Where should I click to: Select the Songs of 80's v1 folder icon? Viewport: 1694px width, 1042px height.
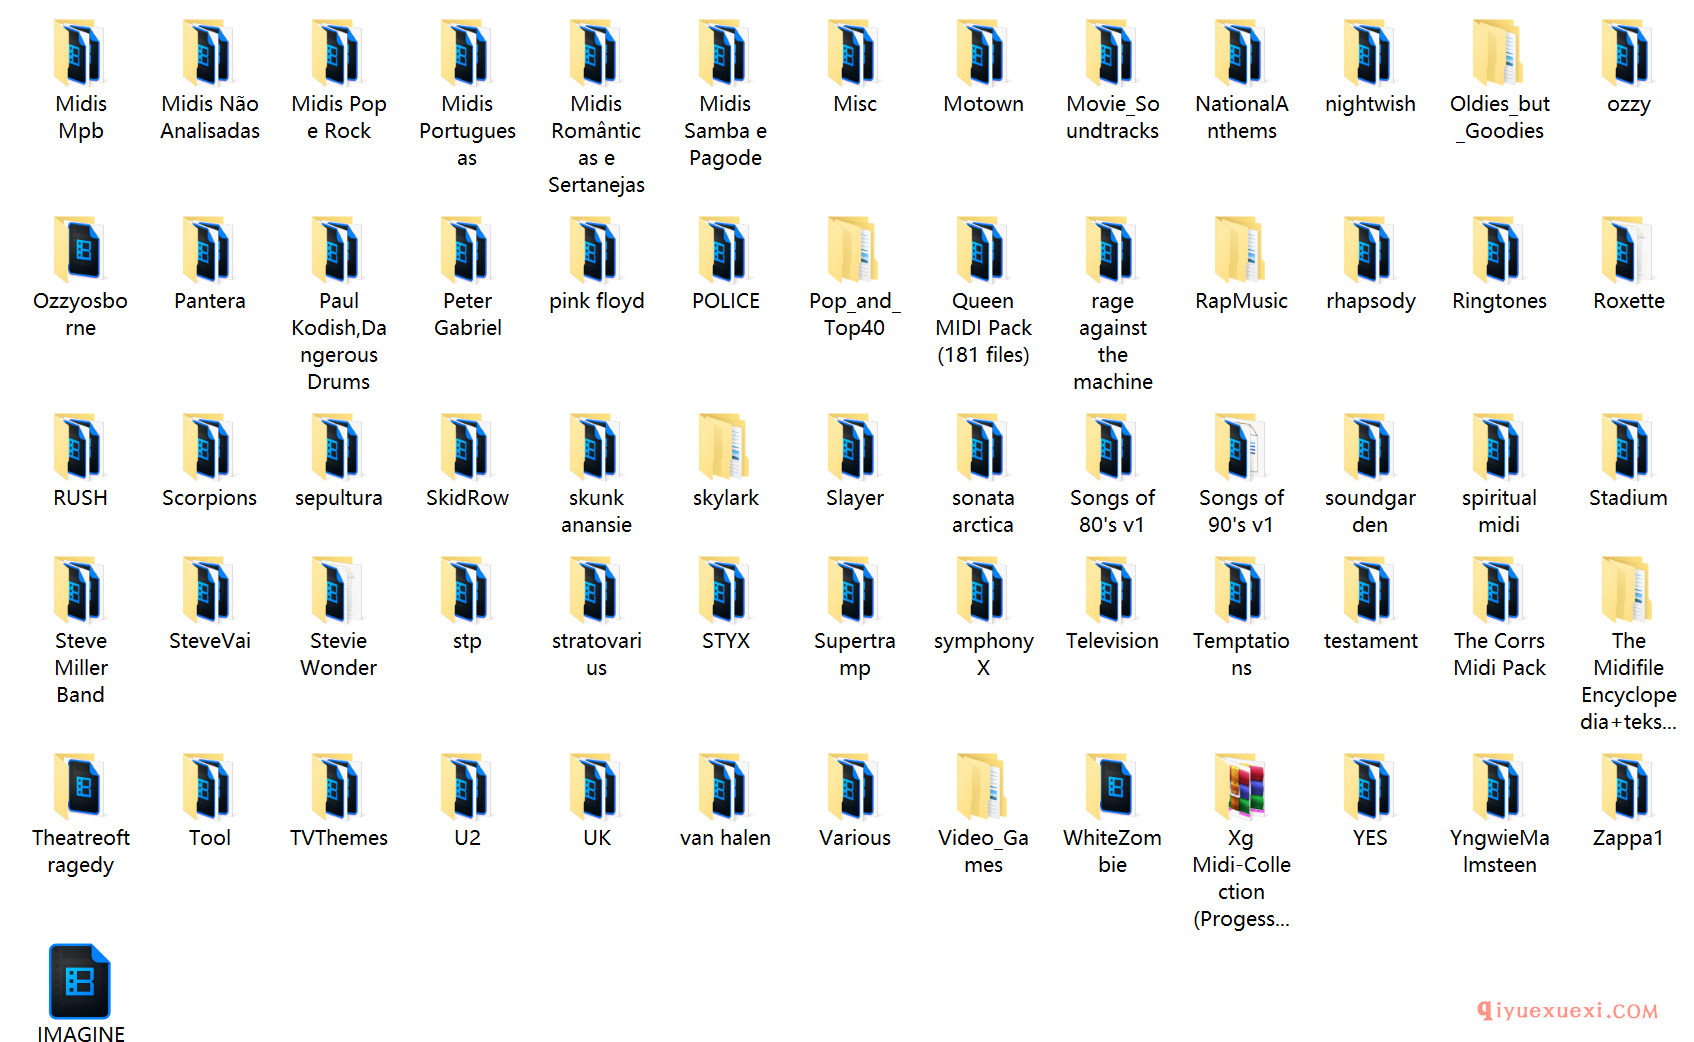(1112, 448)
